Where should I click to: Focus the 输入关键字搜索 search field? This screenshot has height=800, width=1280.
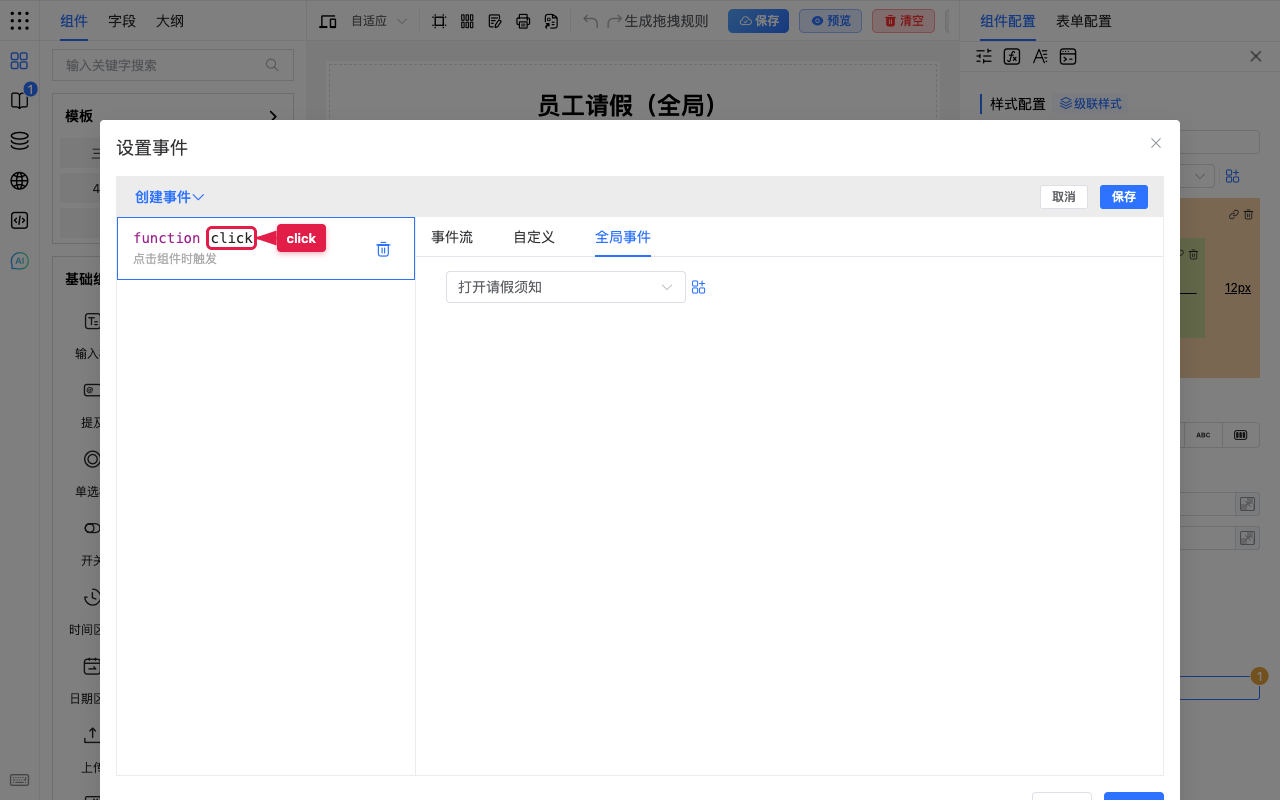click(x=173, y=65)
